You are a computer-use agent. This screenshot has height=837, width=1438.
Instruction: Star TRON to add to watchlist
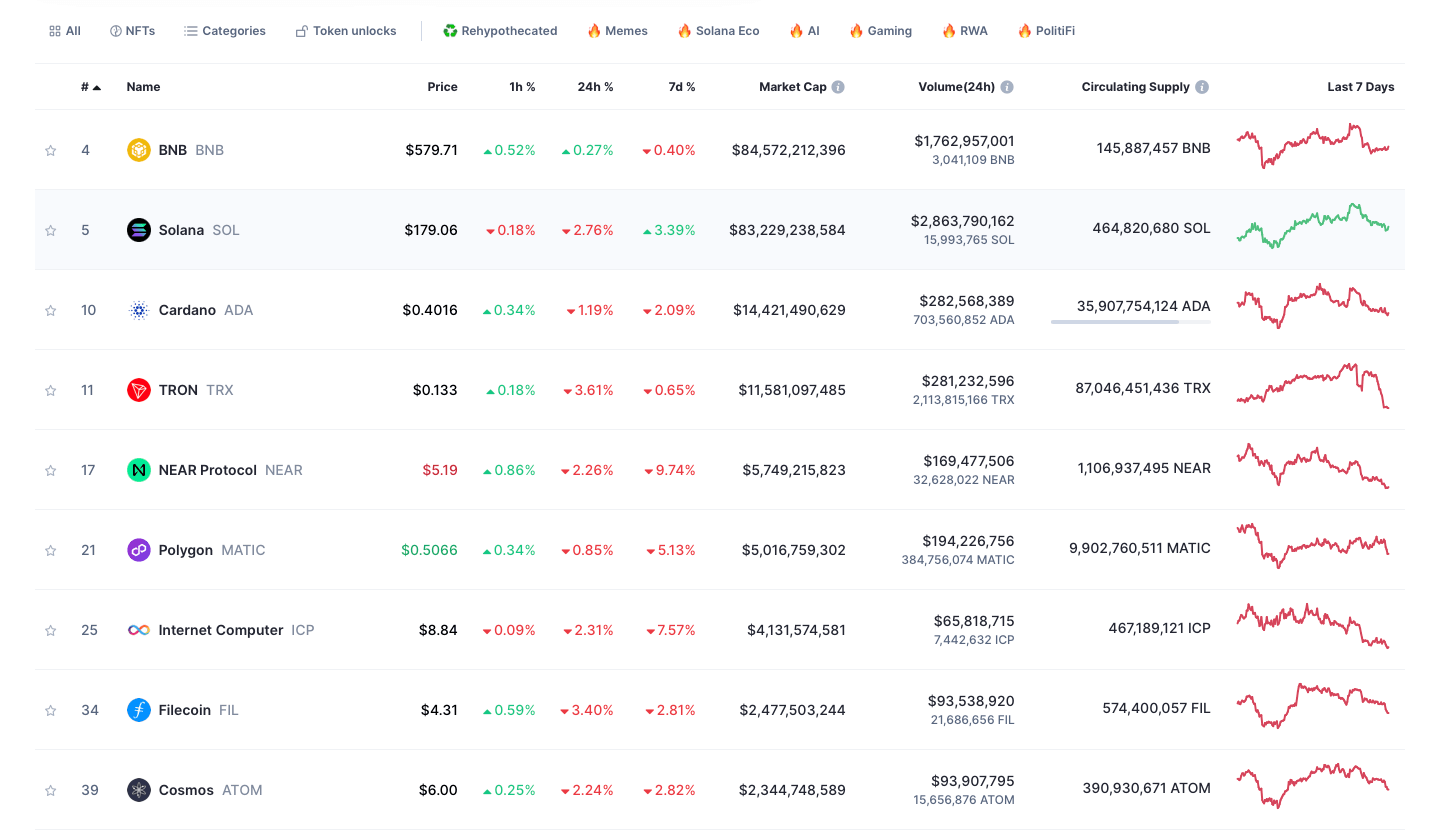click(x=50, y=390)
